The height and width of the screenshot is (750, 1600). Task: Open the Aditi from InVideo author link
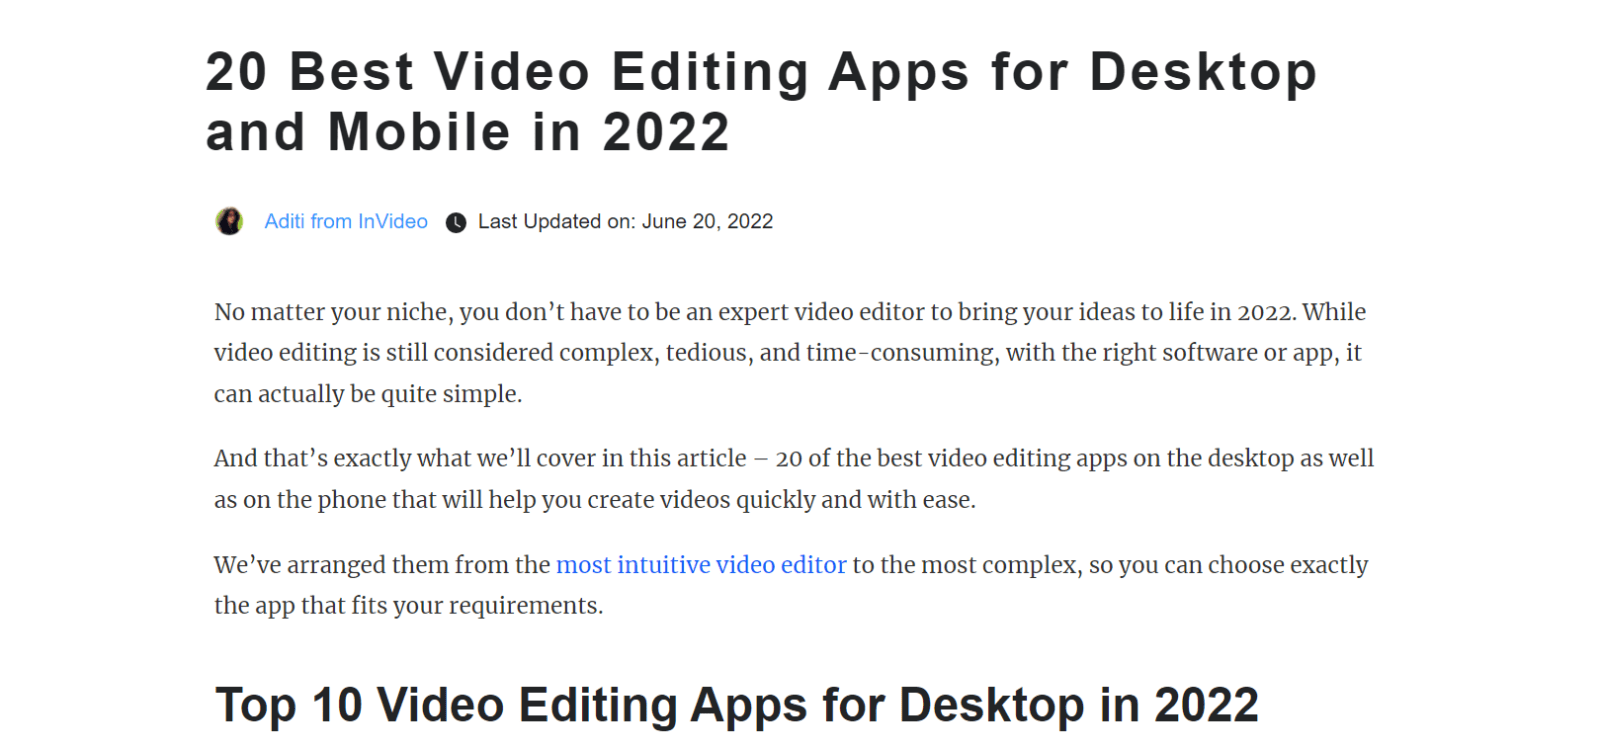click(x=345, y=221)
